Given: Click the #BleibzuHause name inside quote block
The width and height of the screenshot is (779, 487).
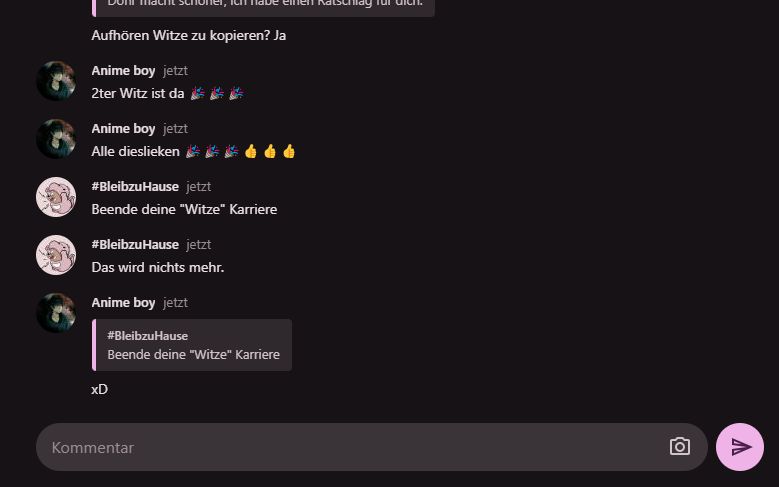Looking at the screenshot, I should point(148,336).
